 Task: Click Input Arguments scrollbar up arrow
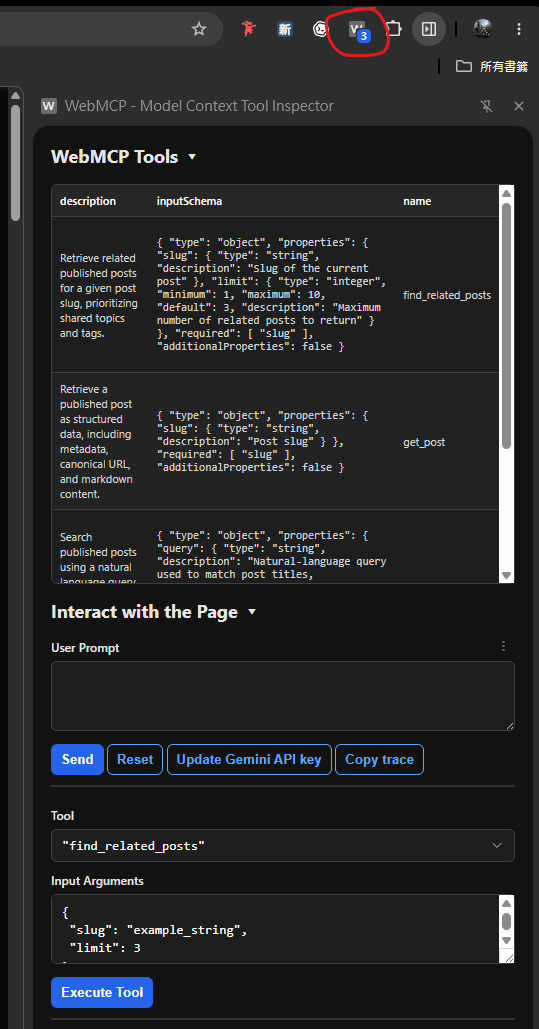(x=506, y=902)
